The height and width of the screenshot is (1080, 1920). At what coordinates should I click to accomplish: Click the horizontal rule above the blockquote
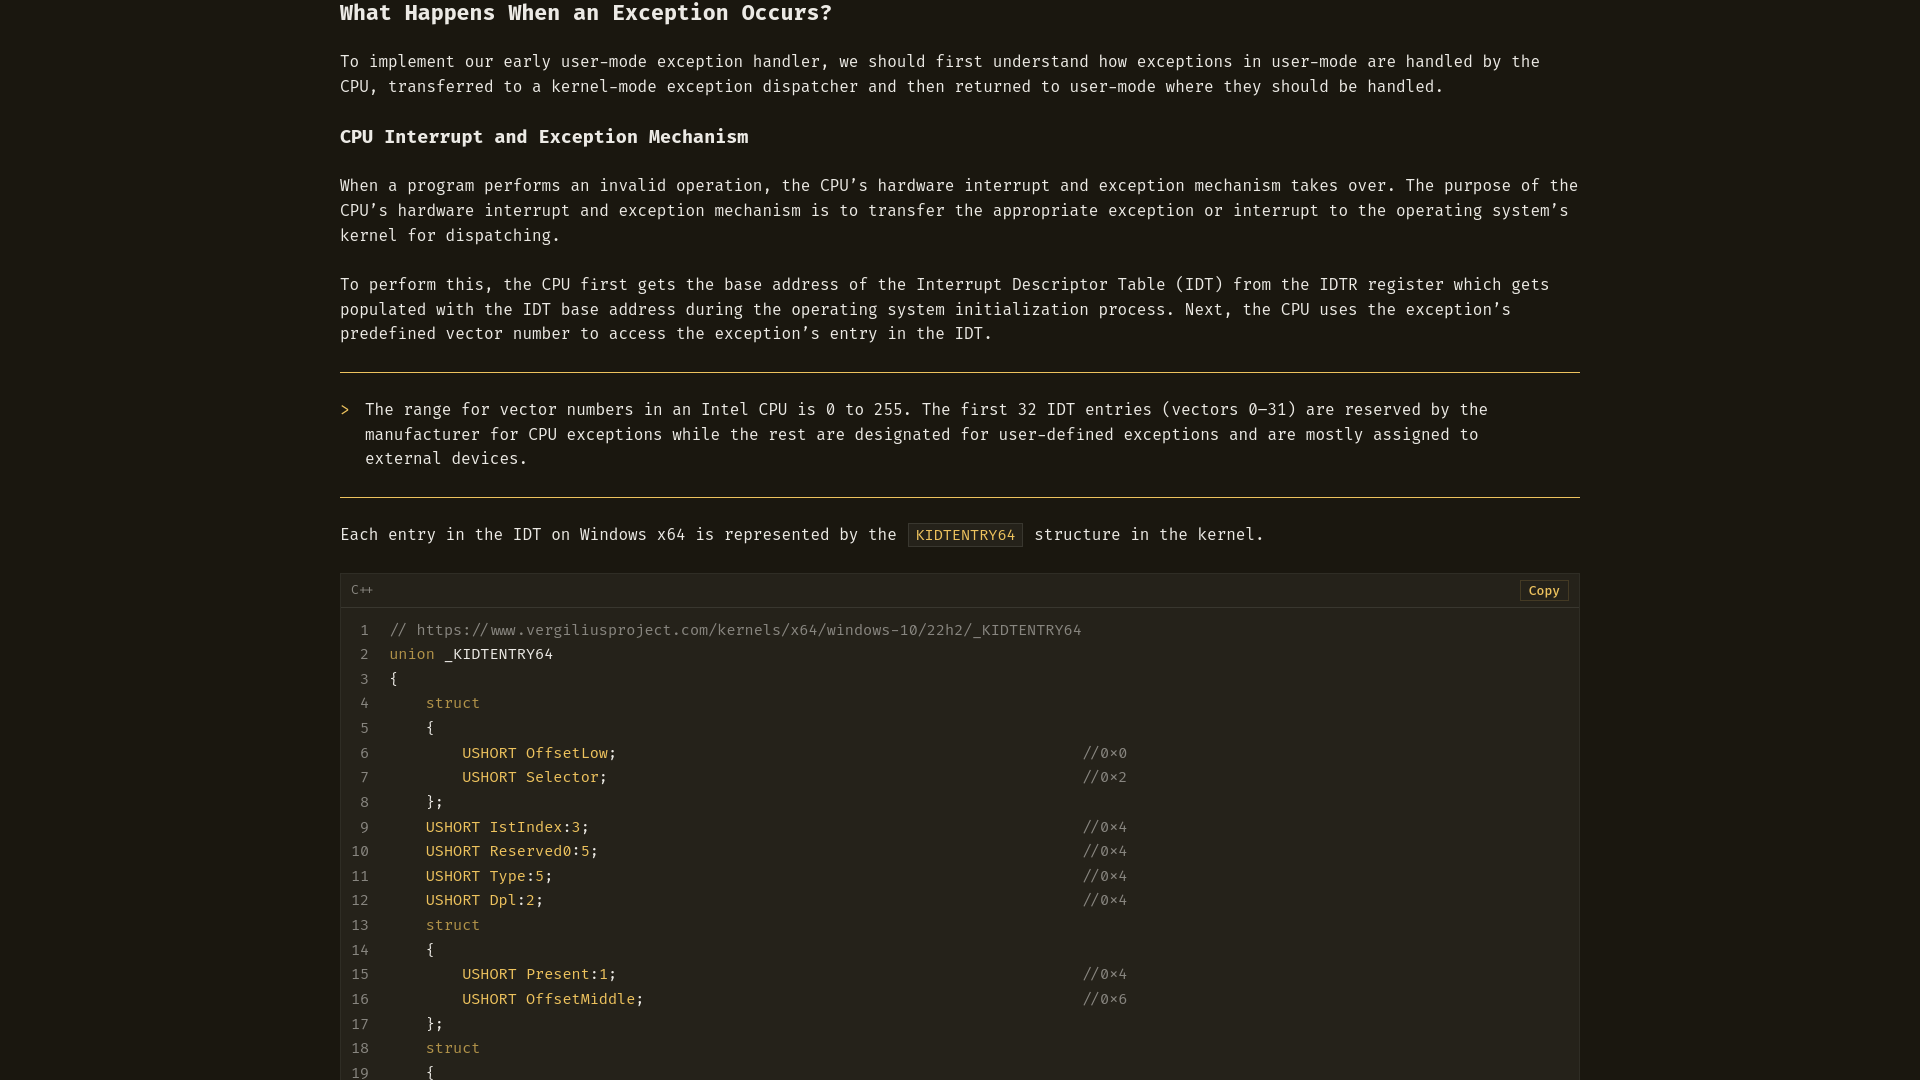point(960,372)
